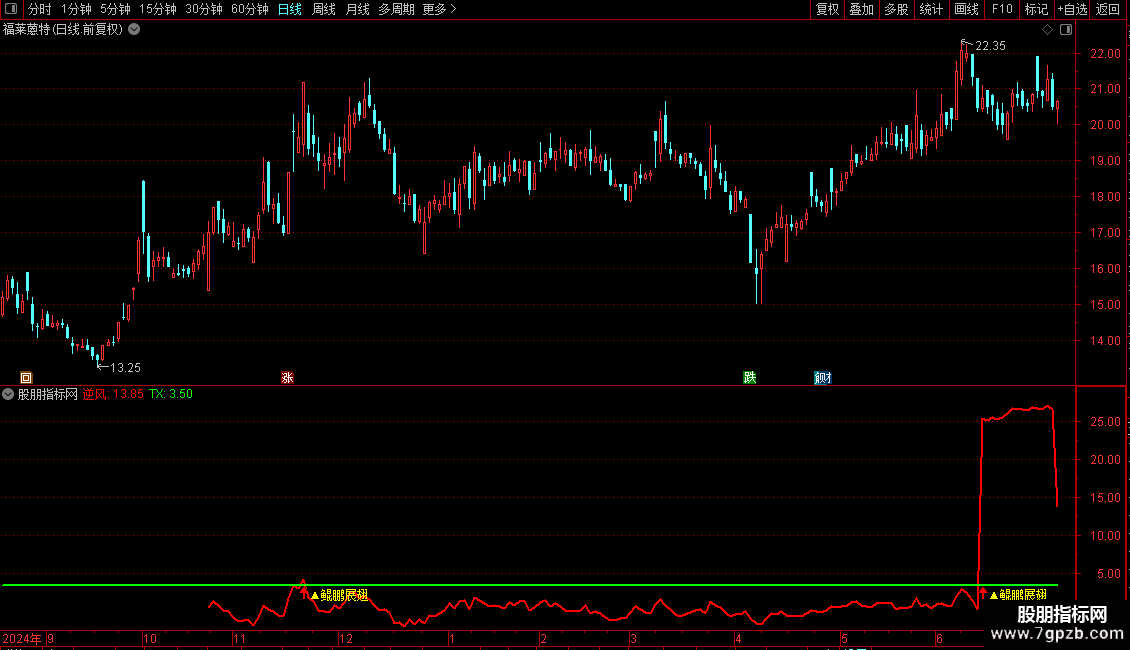
Task: Select the 5分钟 period tab
Action: tap(115, 9)
